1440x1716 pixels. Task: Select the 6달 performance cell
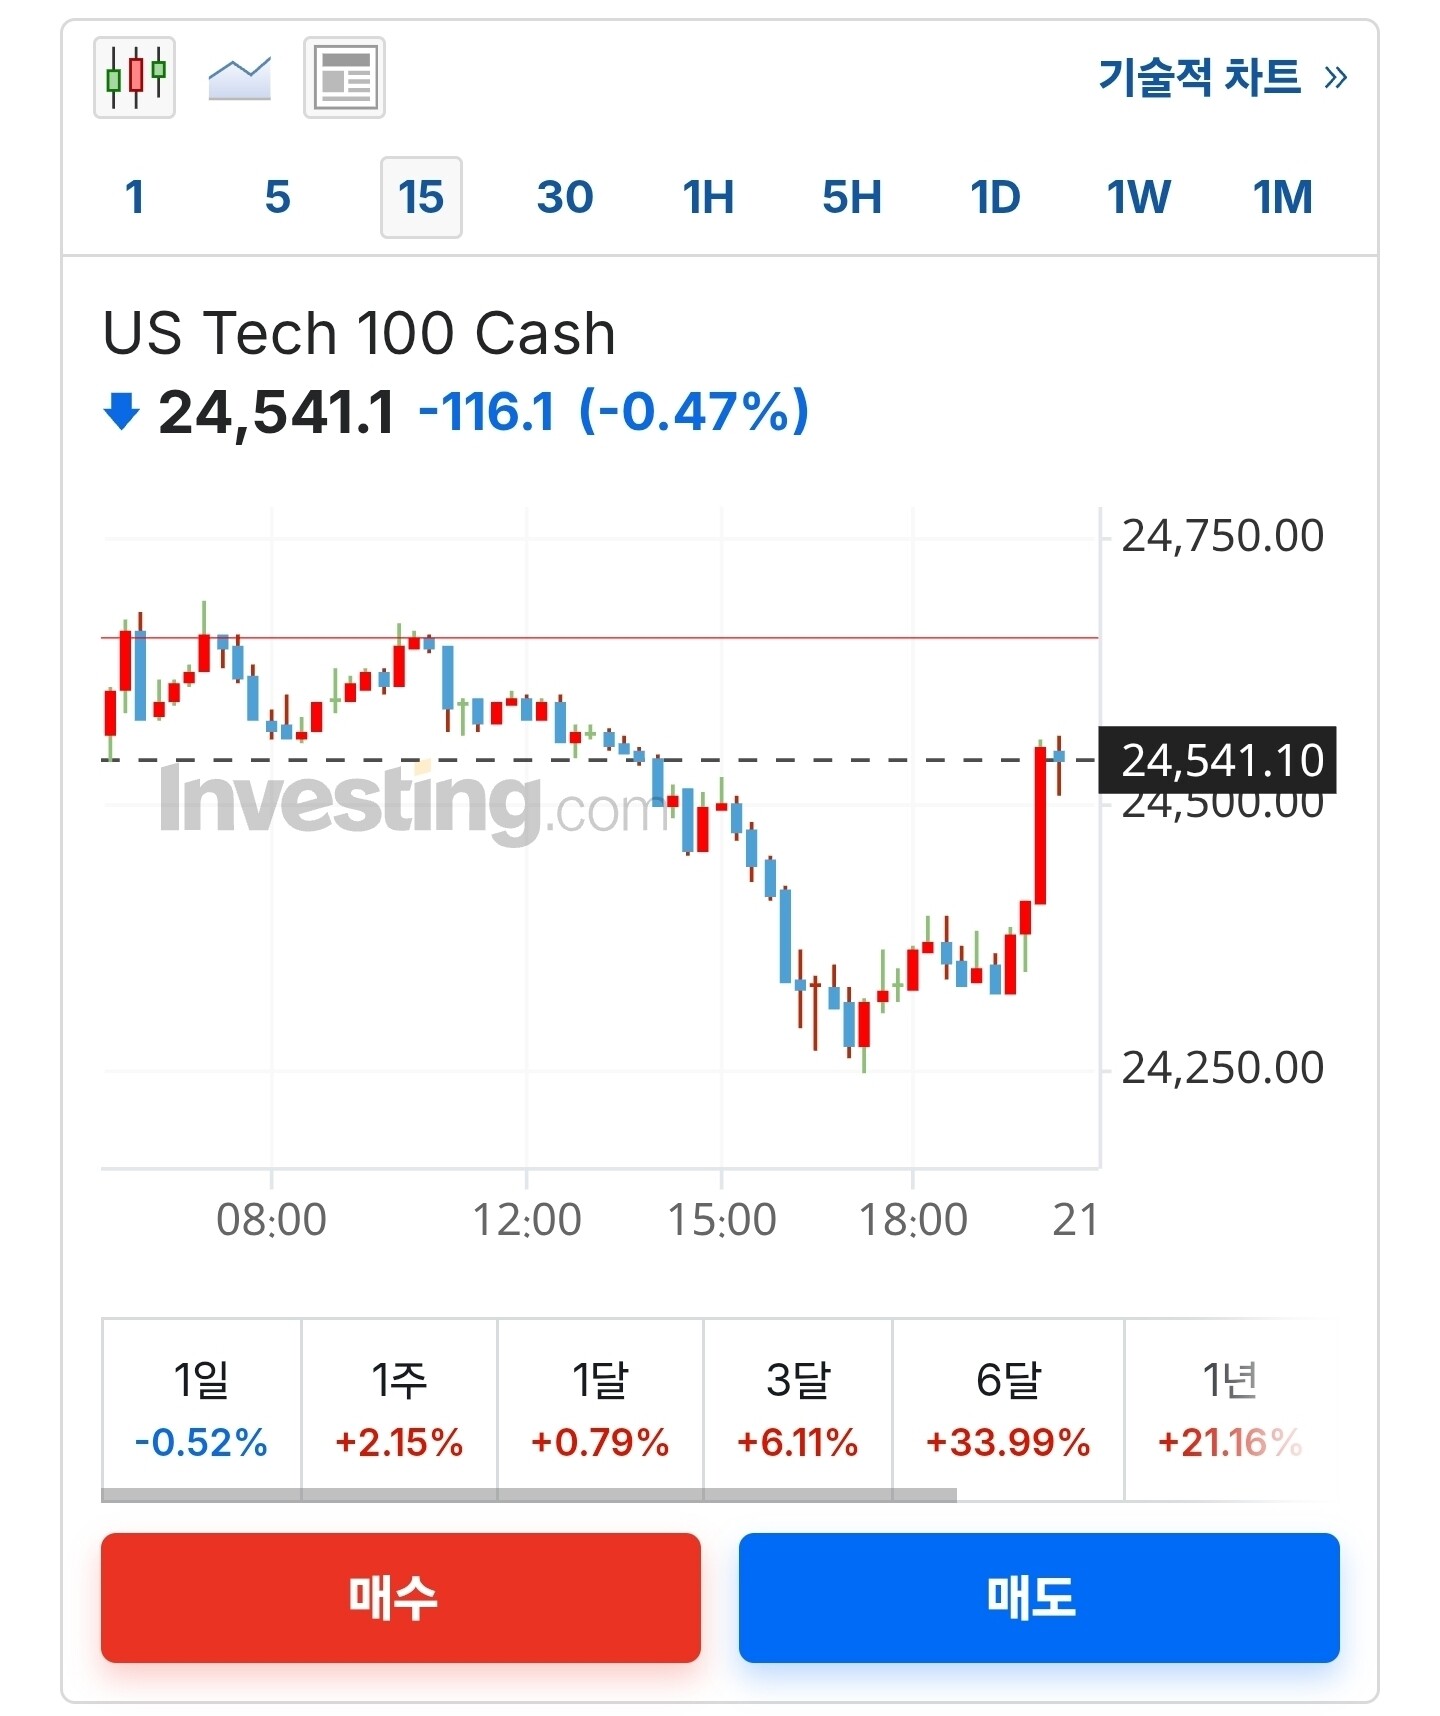pos(1008,1408)
